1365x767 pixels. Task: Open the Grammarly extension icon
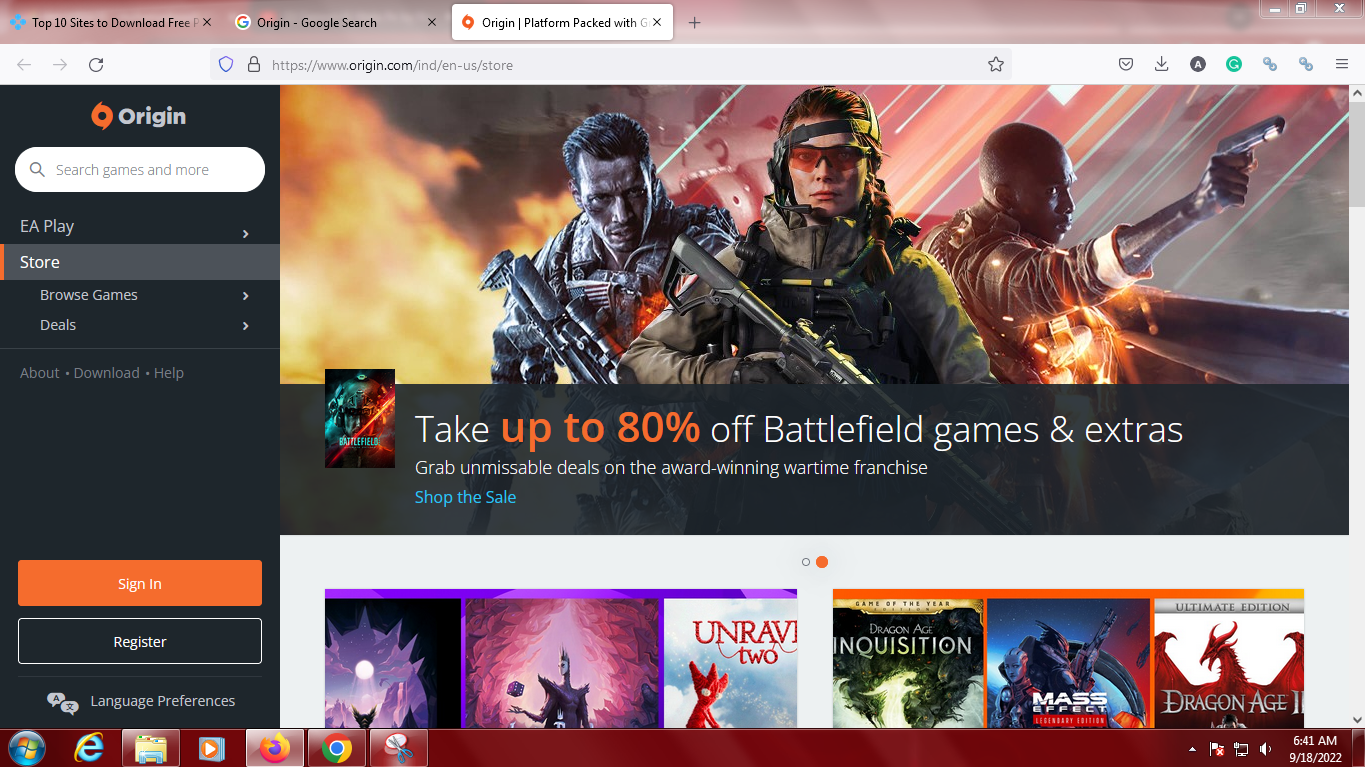point(1234,65)
